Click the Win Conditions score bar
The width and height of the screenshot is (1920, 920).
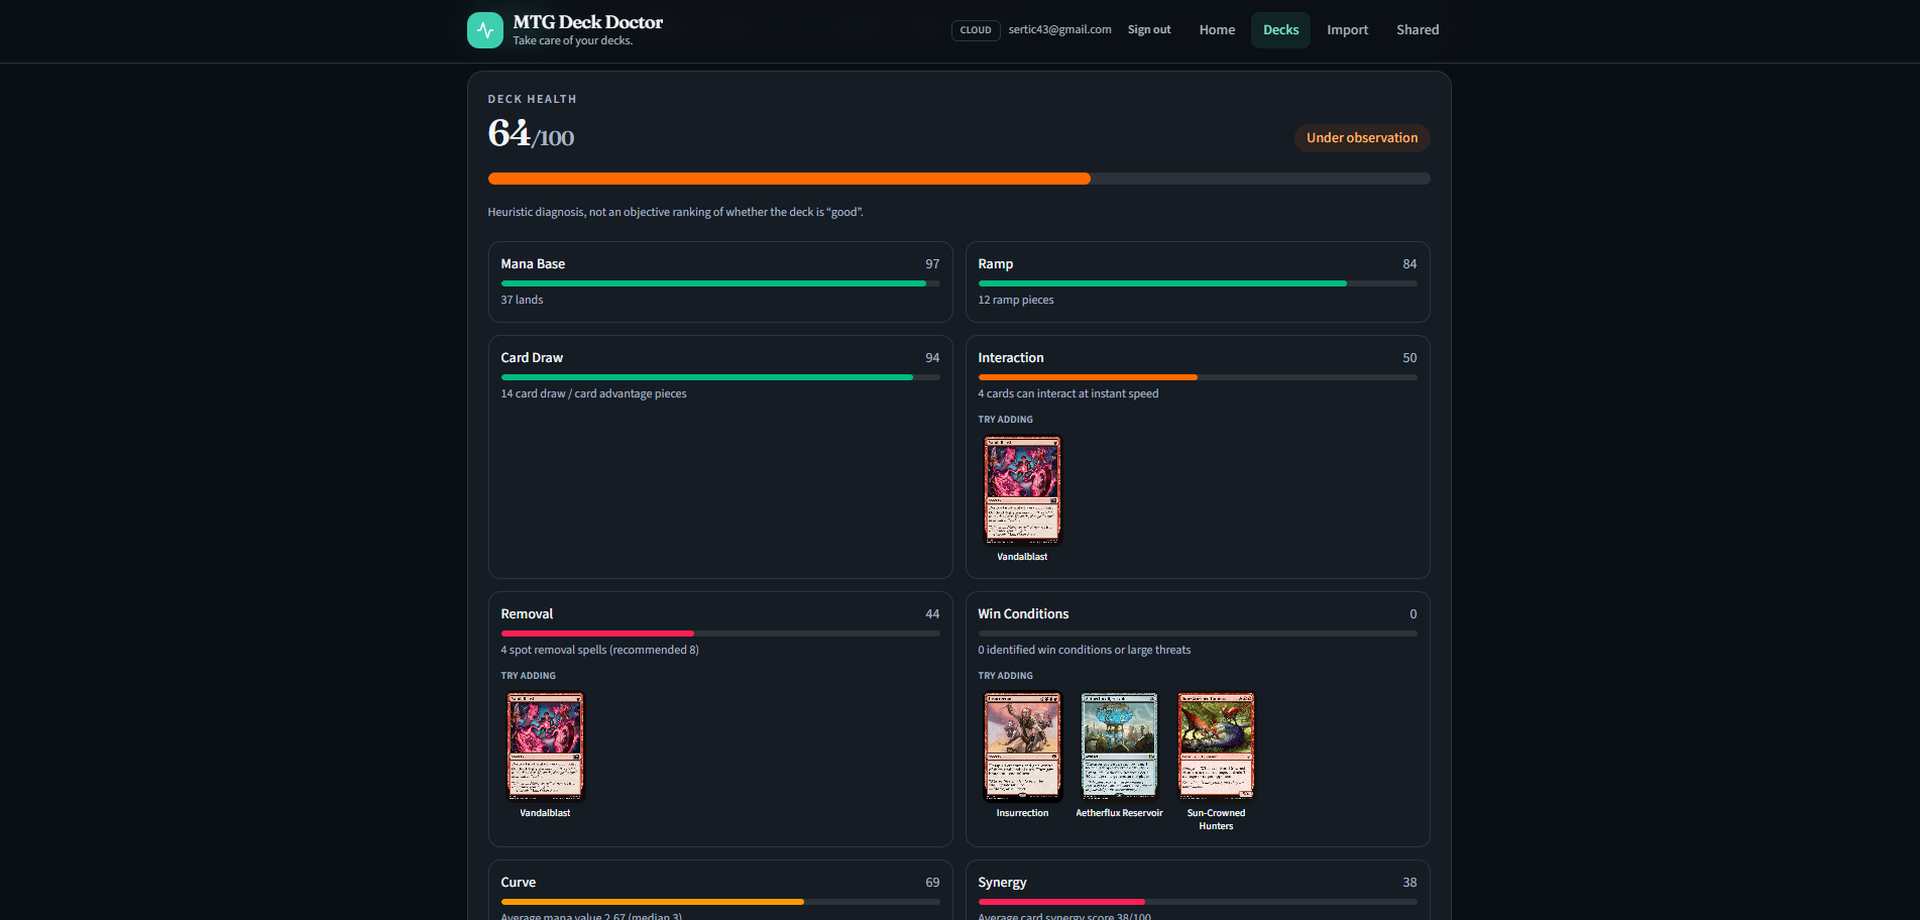point(1197,634)
